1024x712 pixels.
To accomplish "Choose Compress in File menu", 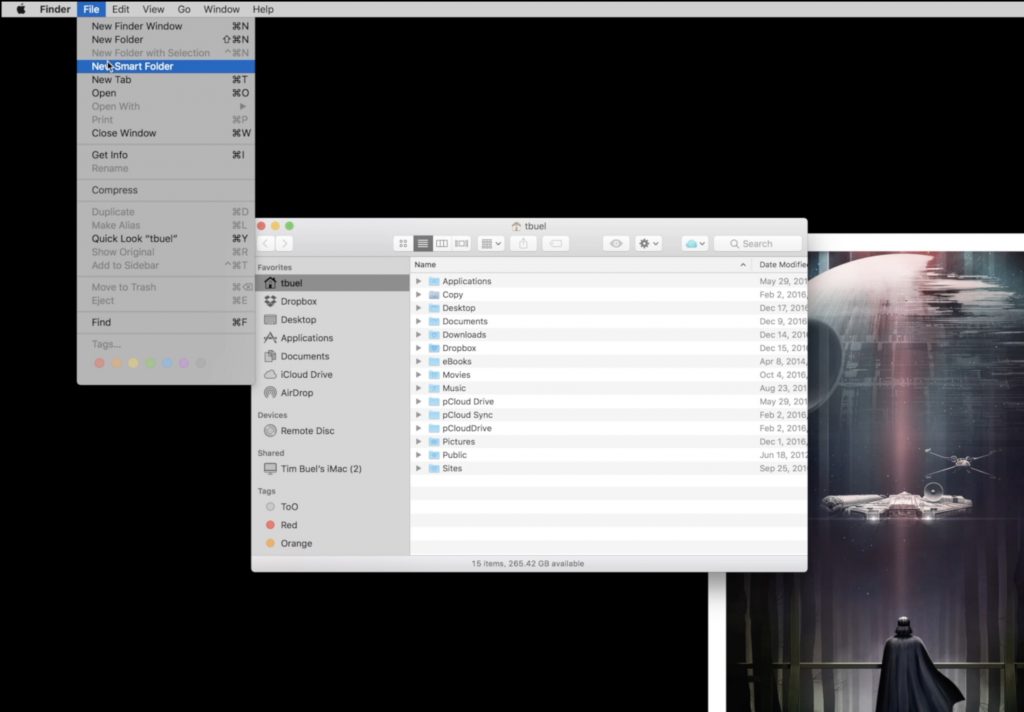I will (166, 190).
